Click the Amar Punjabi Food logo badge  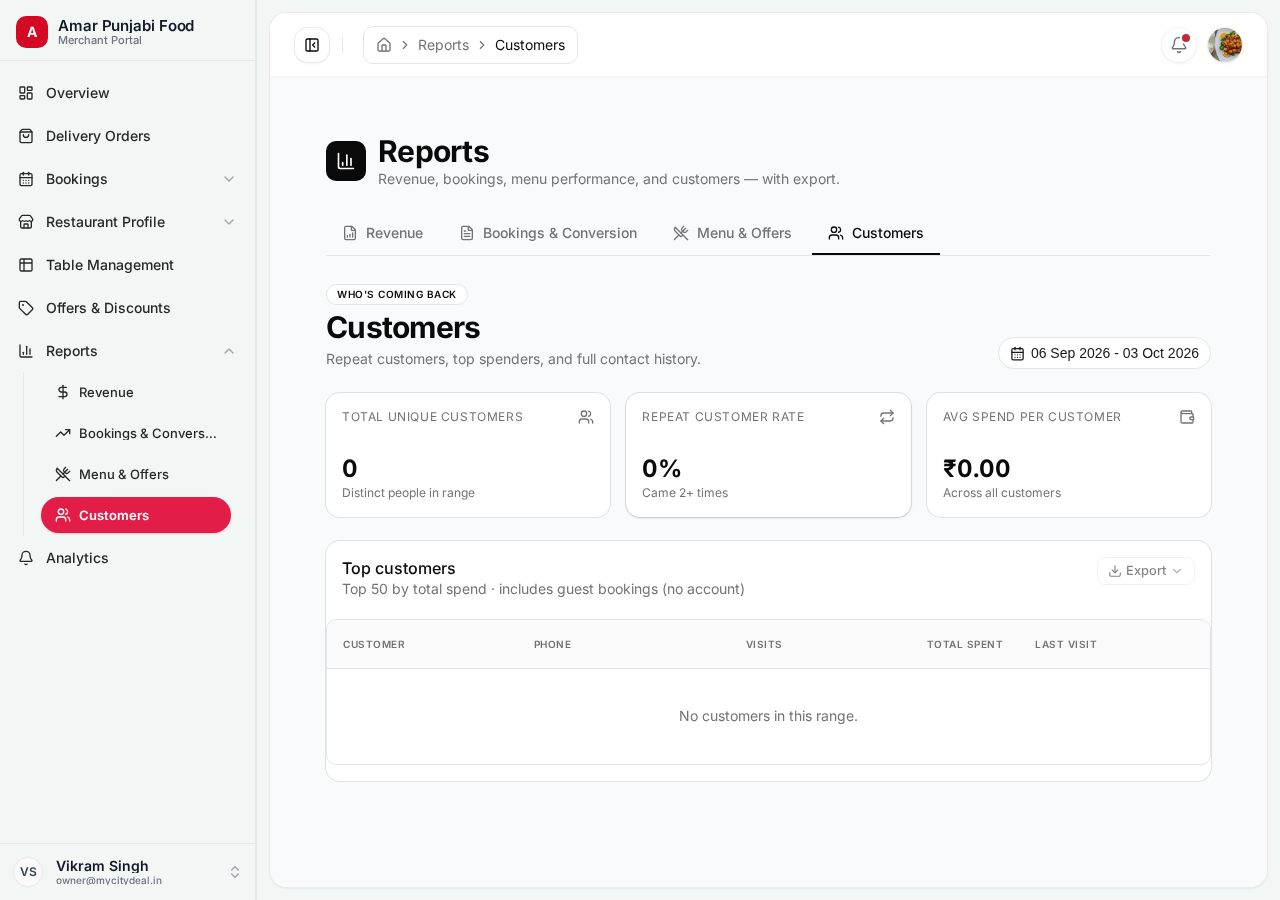[x=32, y=32]
